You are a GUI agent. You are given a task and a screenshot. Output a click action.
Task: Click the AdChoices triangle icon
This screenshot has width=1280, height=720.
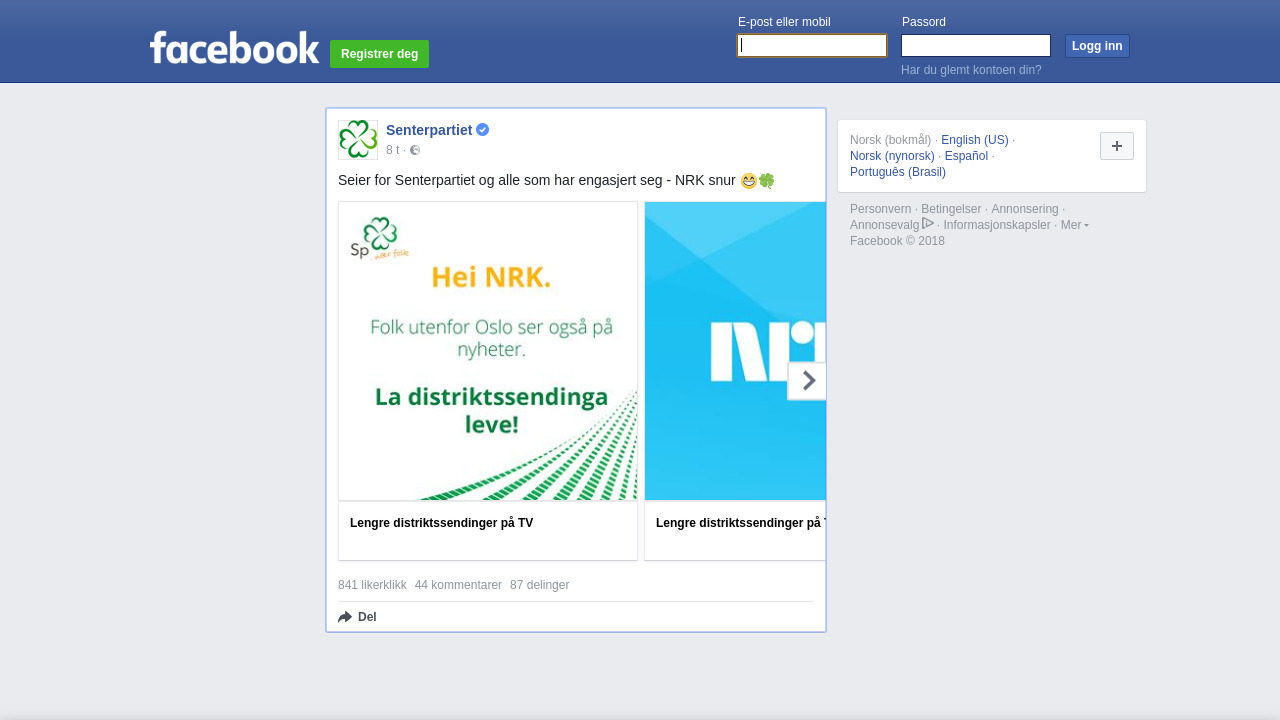tap(928, 223)
